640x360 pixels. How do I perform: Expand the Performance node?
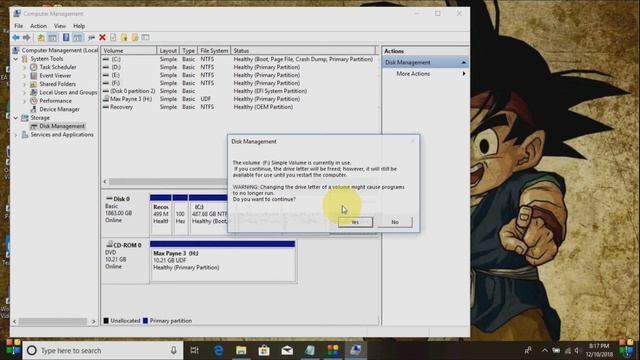pos(24,101)
